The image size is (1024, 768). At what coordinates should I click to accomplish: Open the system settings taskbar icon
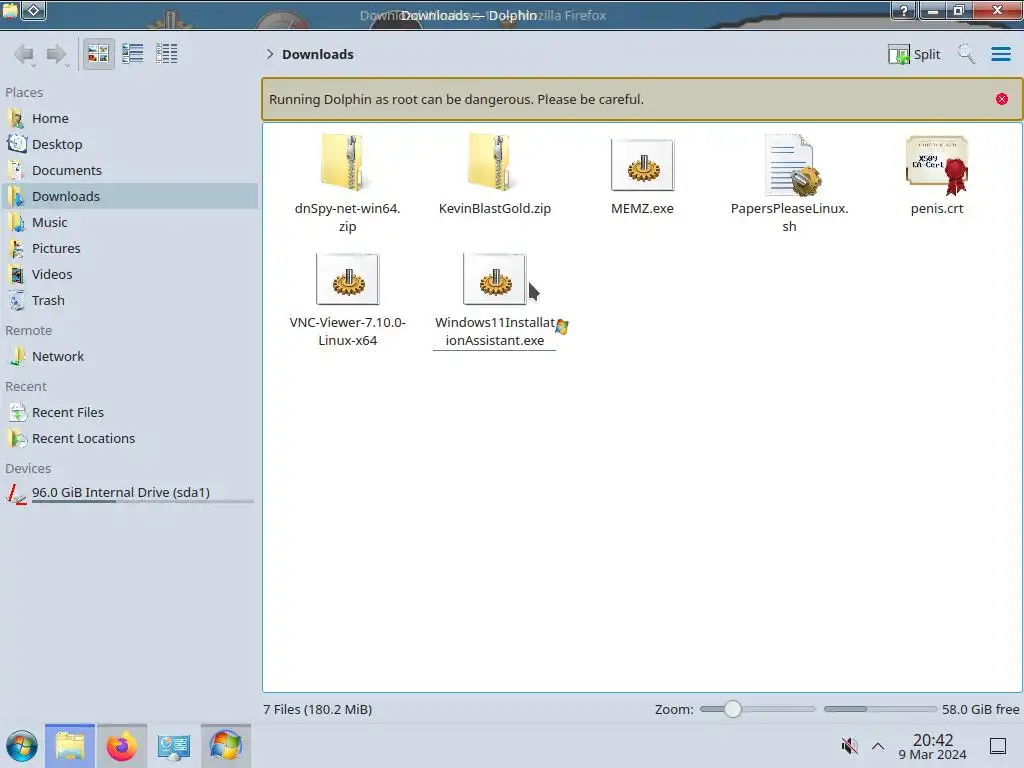[x=174, y=746]
